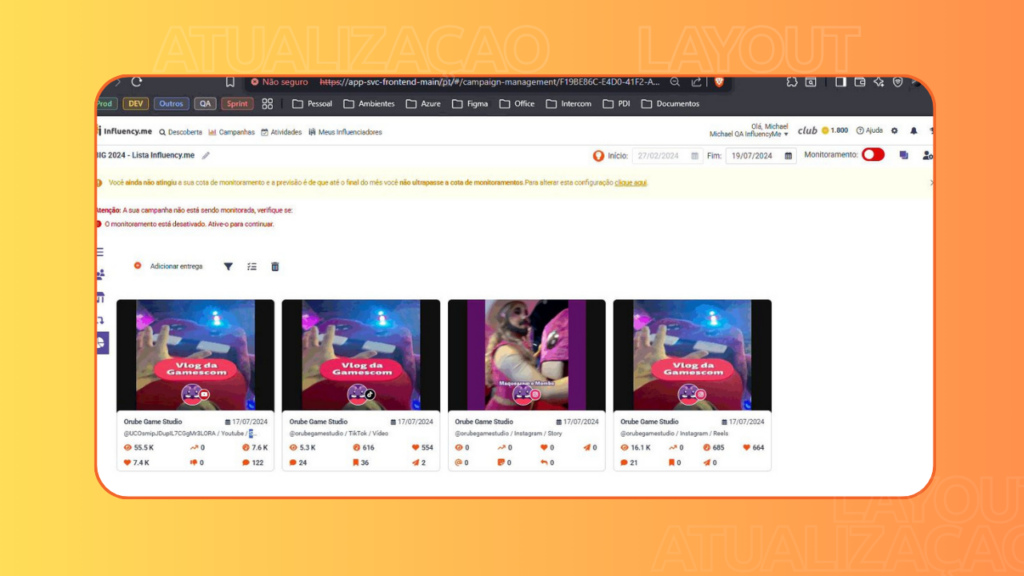Viewport: 1024px width, 576px height.
Task: Open the Brave shield icon
Action: [x=719, y=82]
